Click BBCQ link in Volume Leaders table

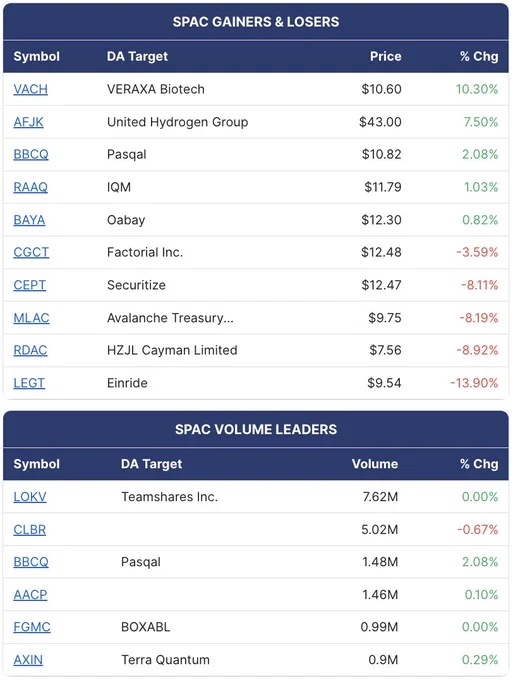[x=31, y=562]
